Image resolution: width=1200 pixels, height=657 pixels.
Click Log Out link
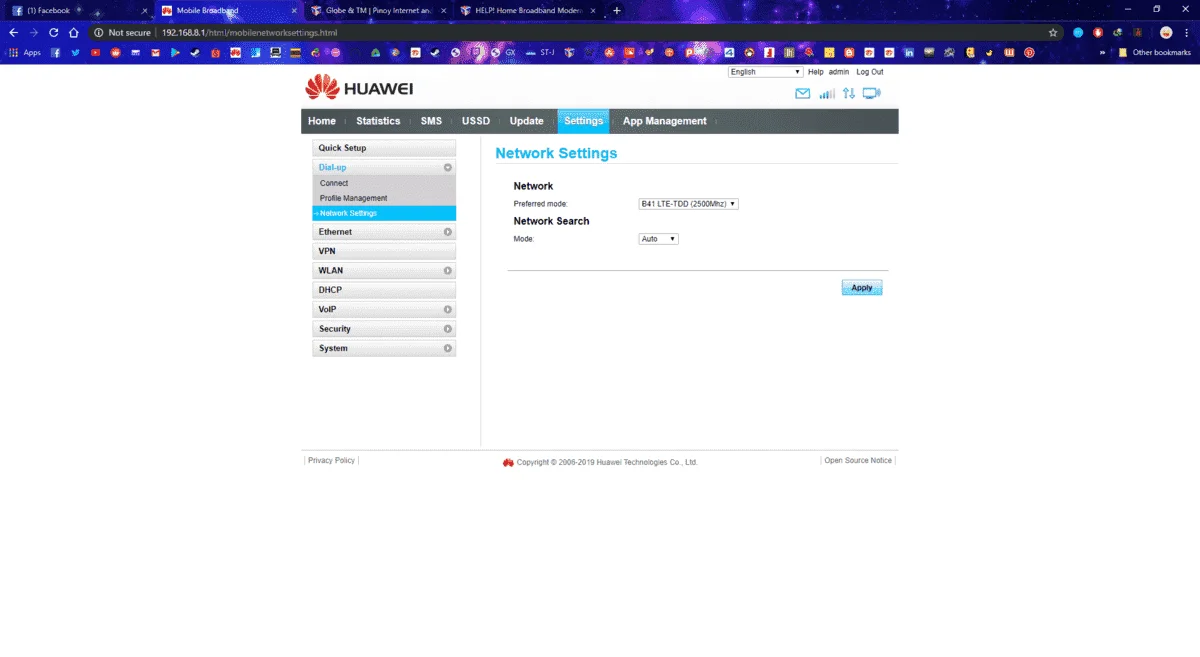(870, 72)
